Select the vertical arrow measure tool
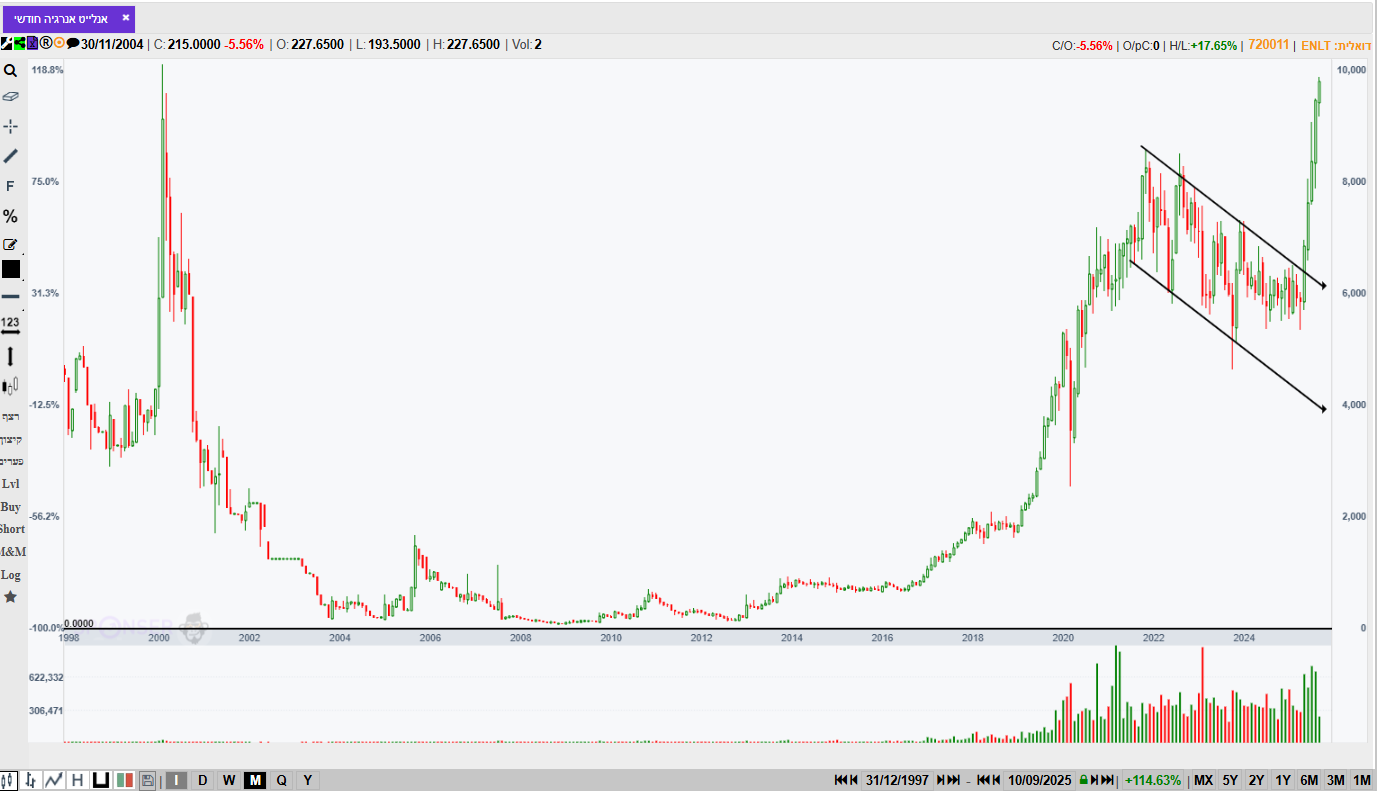This screenshot has width=1379, height=791. (10, 356)
